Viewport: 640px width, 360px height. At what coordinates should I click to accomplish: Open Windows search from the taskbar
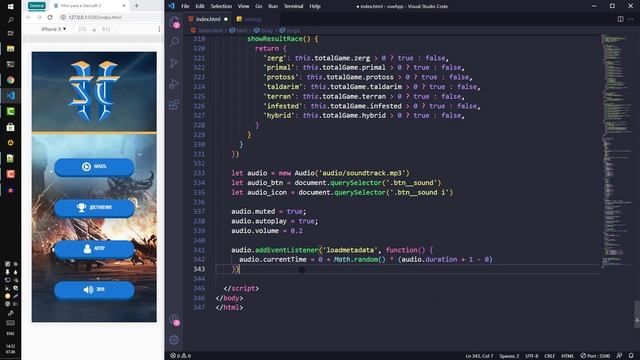click(x=11, y=20)
